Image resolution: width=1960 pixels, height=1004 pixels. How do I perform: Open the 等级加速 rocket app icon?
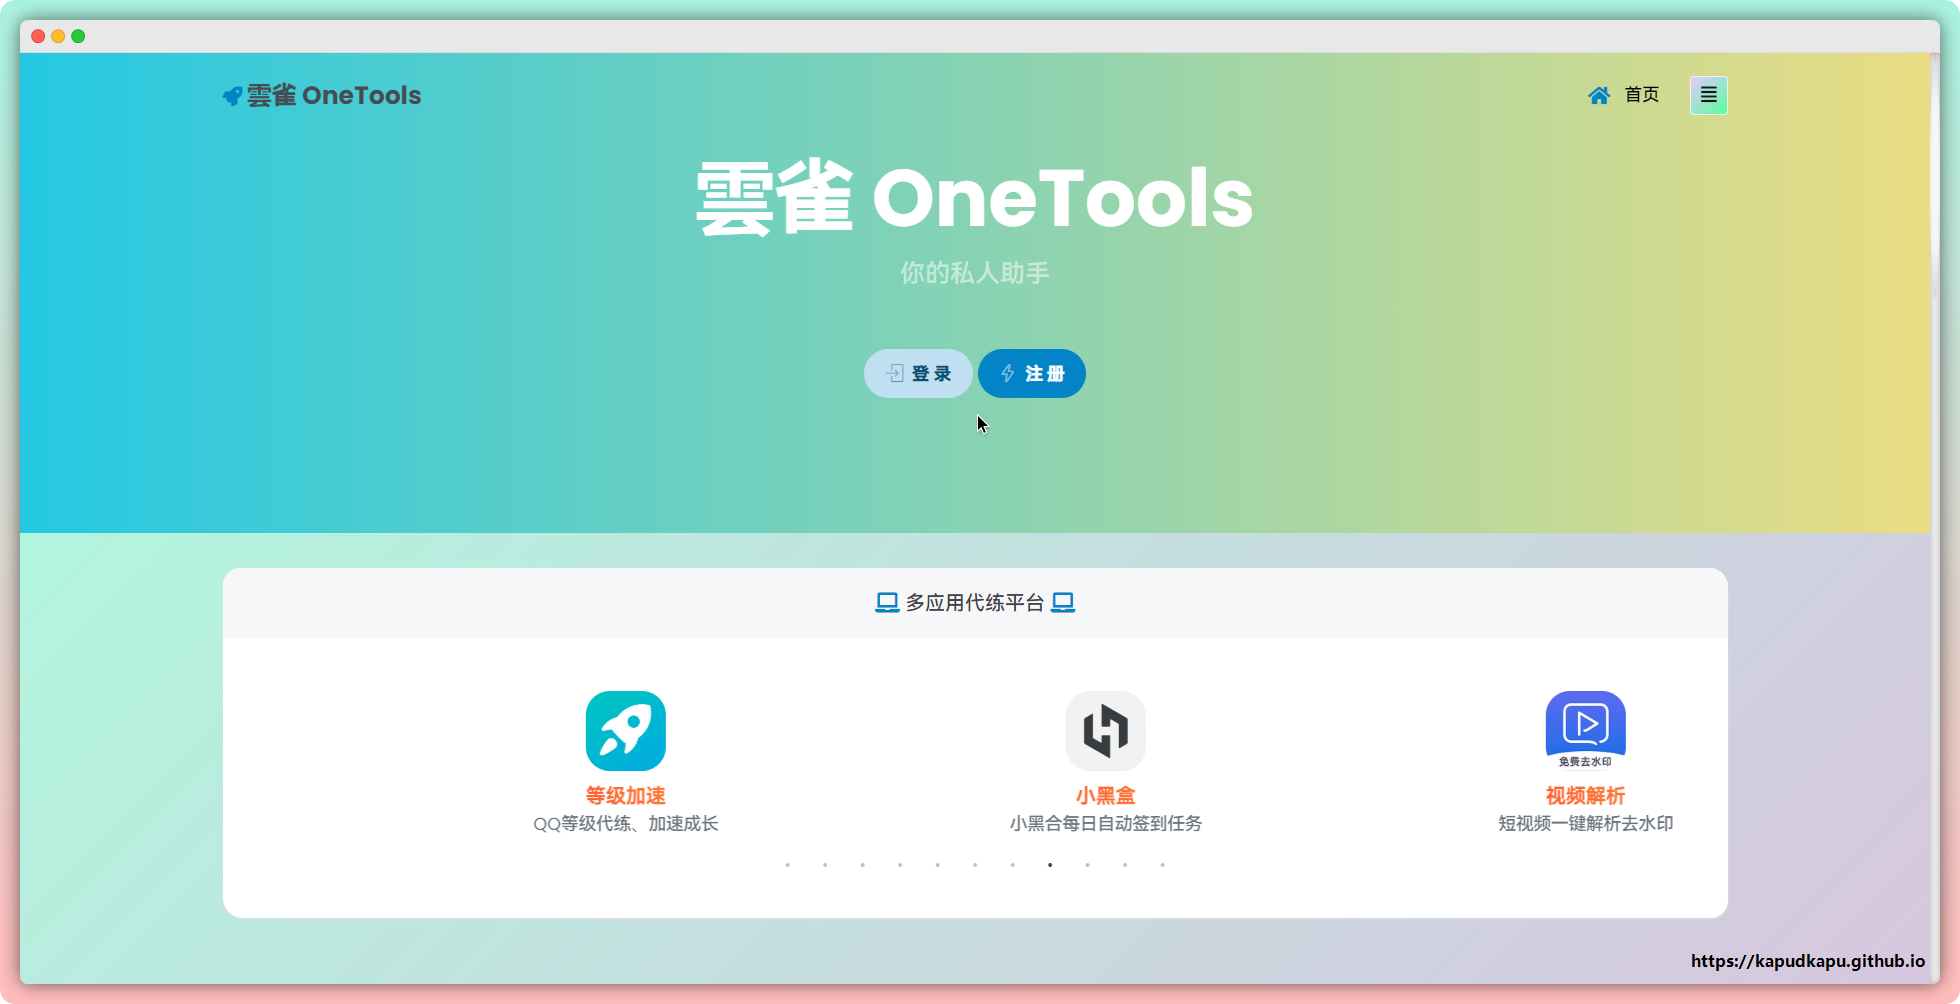click(x=625, y=731)
